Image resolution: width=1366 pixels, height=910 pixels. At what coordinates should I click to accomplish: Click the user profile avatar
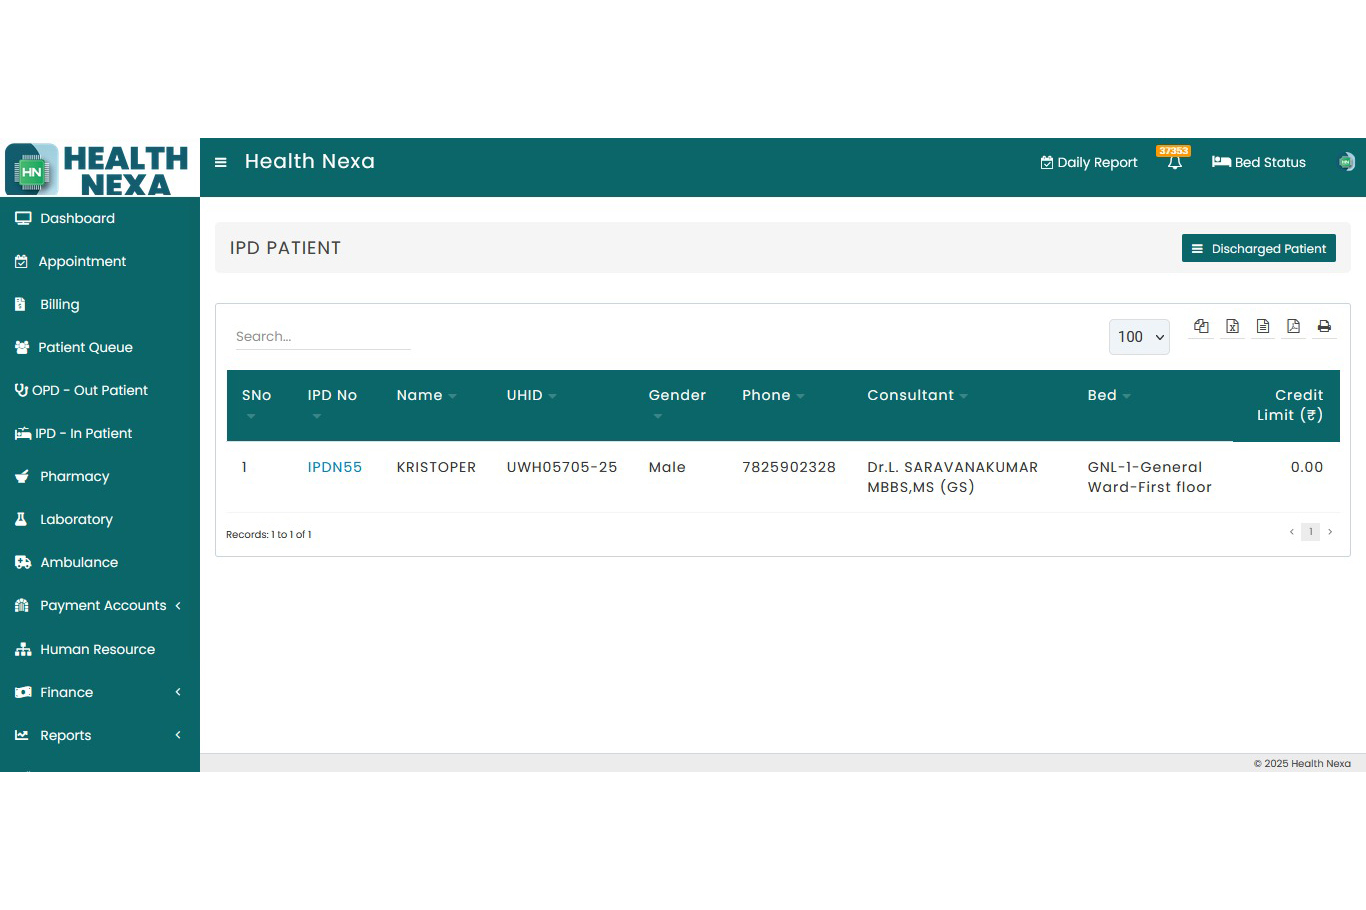(1346, 162)
